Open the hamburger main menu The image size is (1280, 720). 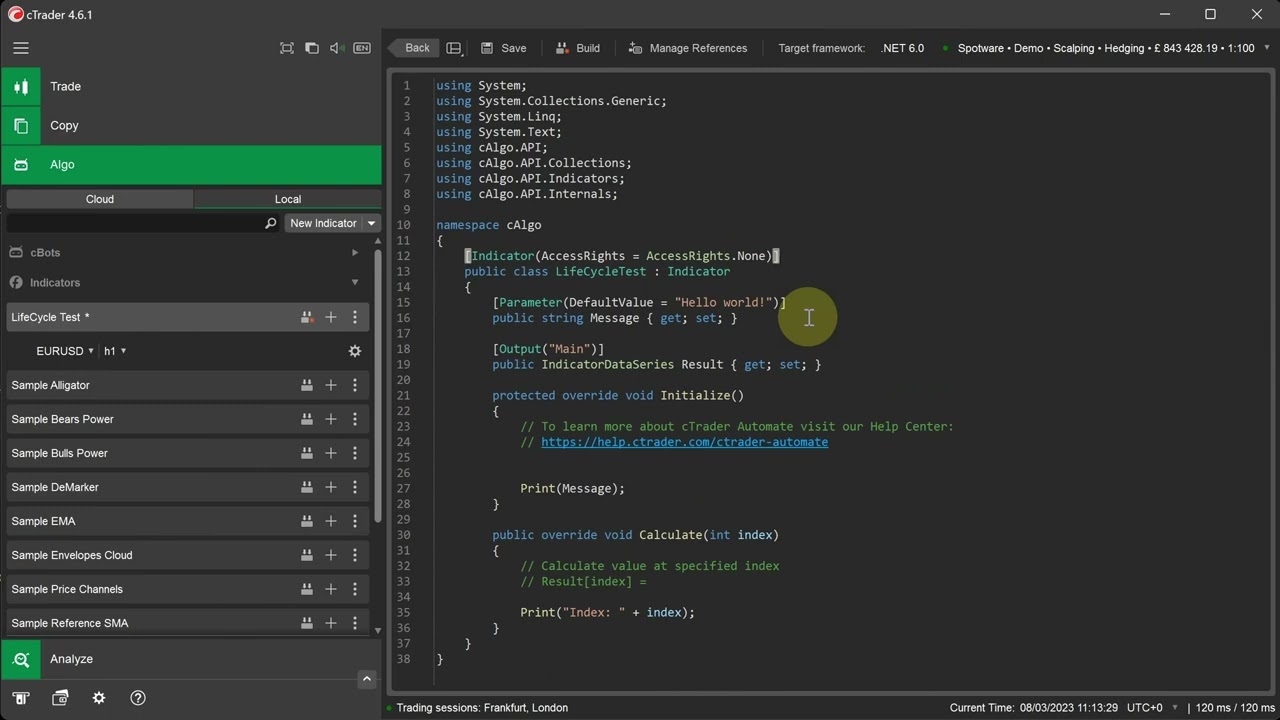click(x=21, y=48)
